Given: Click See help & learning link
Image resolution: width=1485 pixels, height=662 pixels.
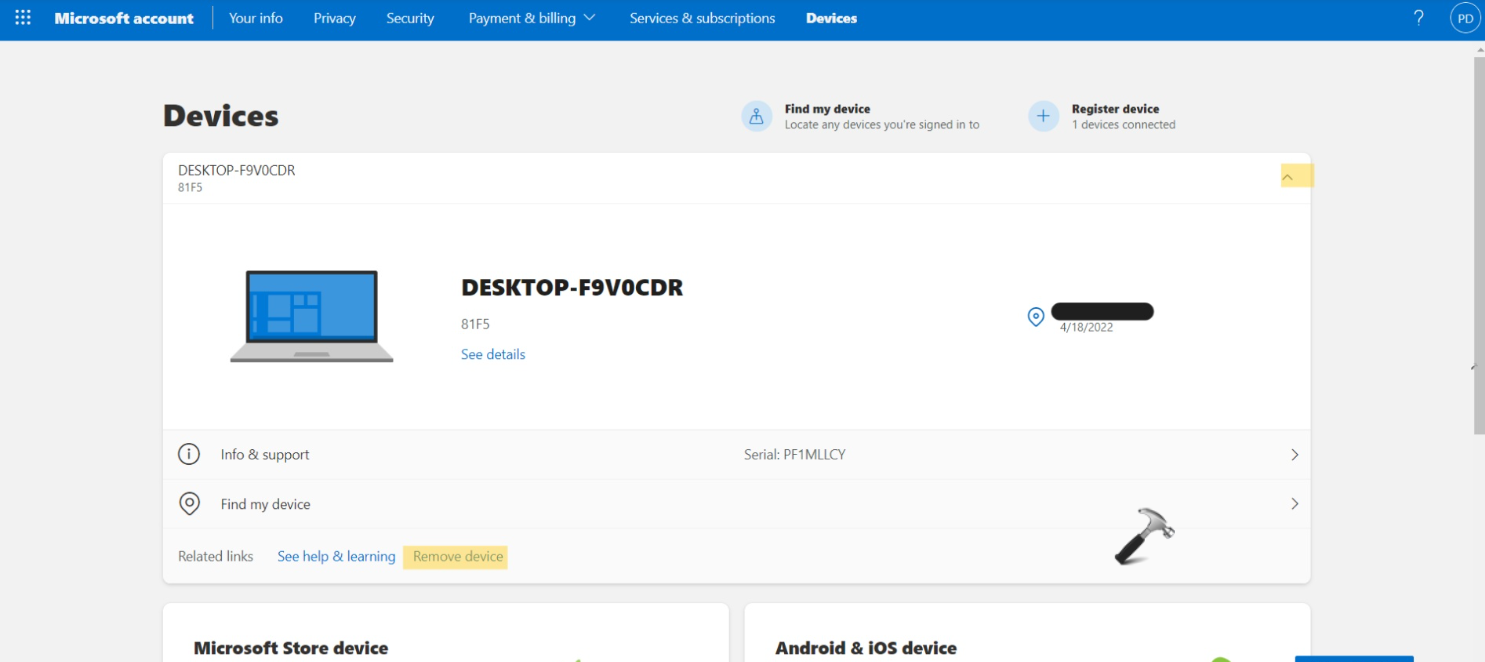Looking at the screenshot, I should click(x=336, y=557).
